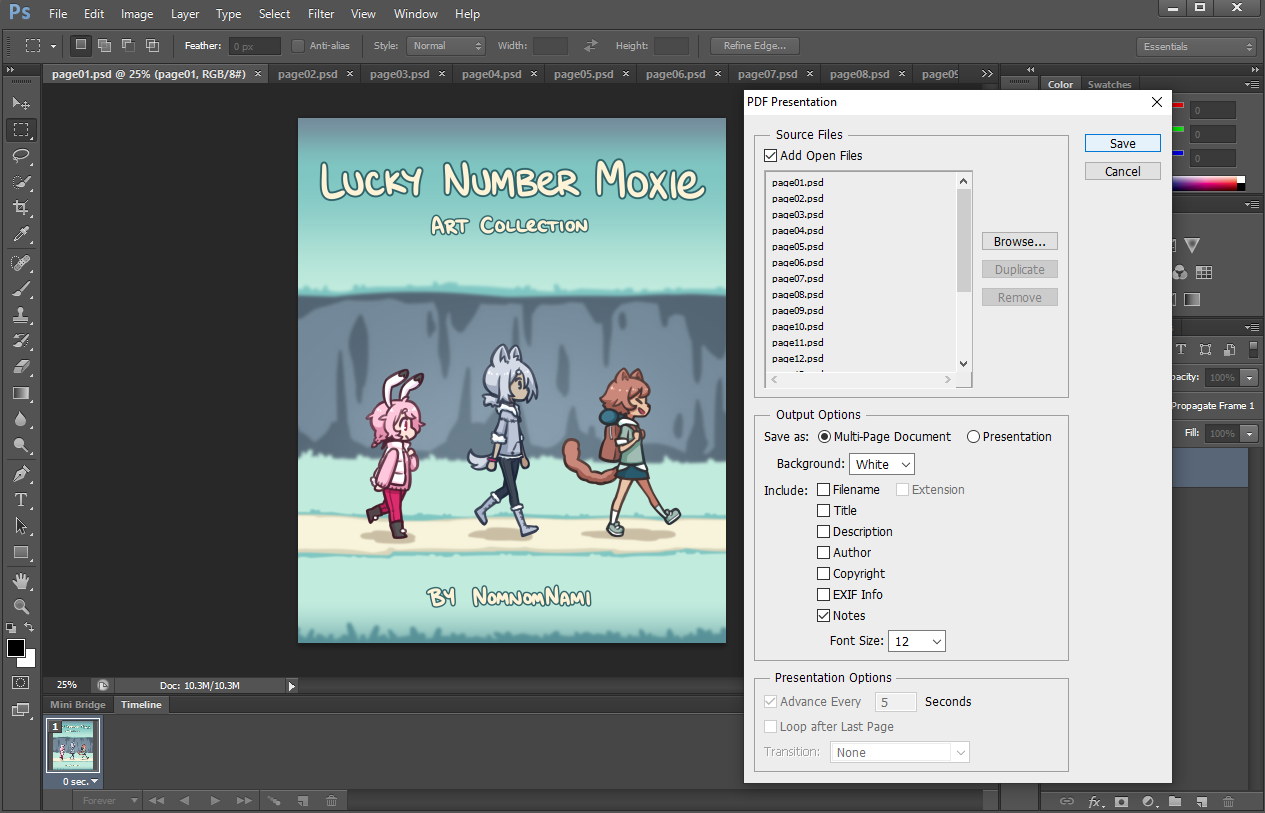1265x813 pixels.
Task: Select the Dodge tool
Action: [21, 445]
